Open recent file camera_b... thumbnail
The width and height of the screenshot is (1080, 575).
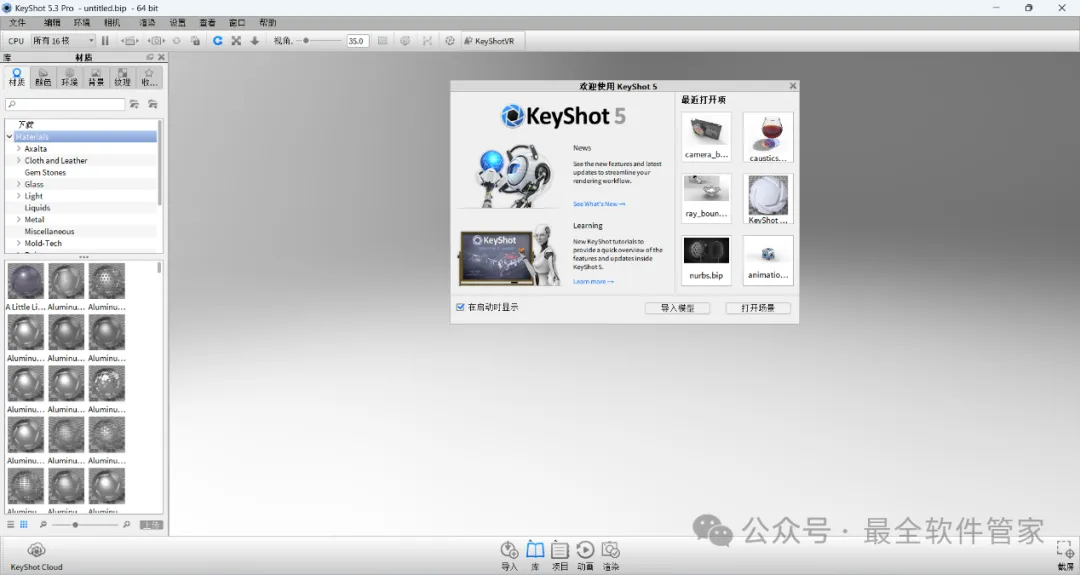pyautogui.click(x=706, y=137)
